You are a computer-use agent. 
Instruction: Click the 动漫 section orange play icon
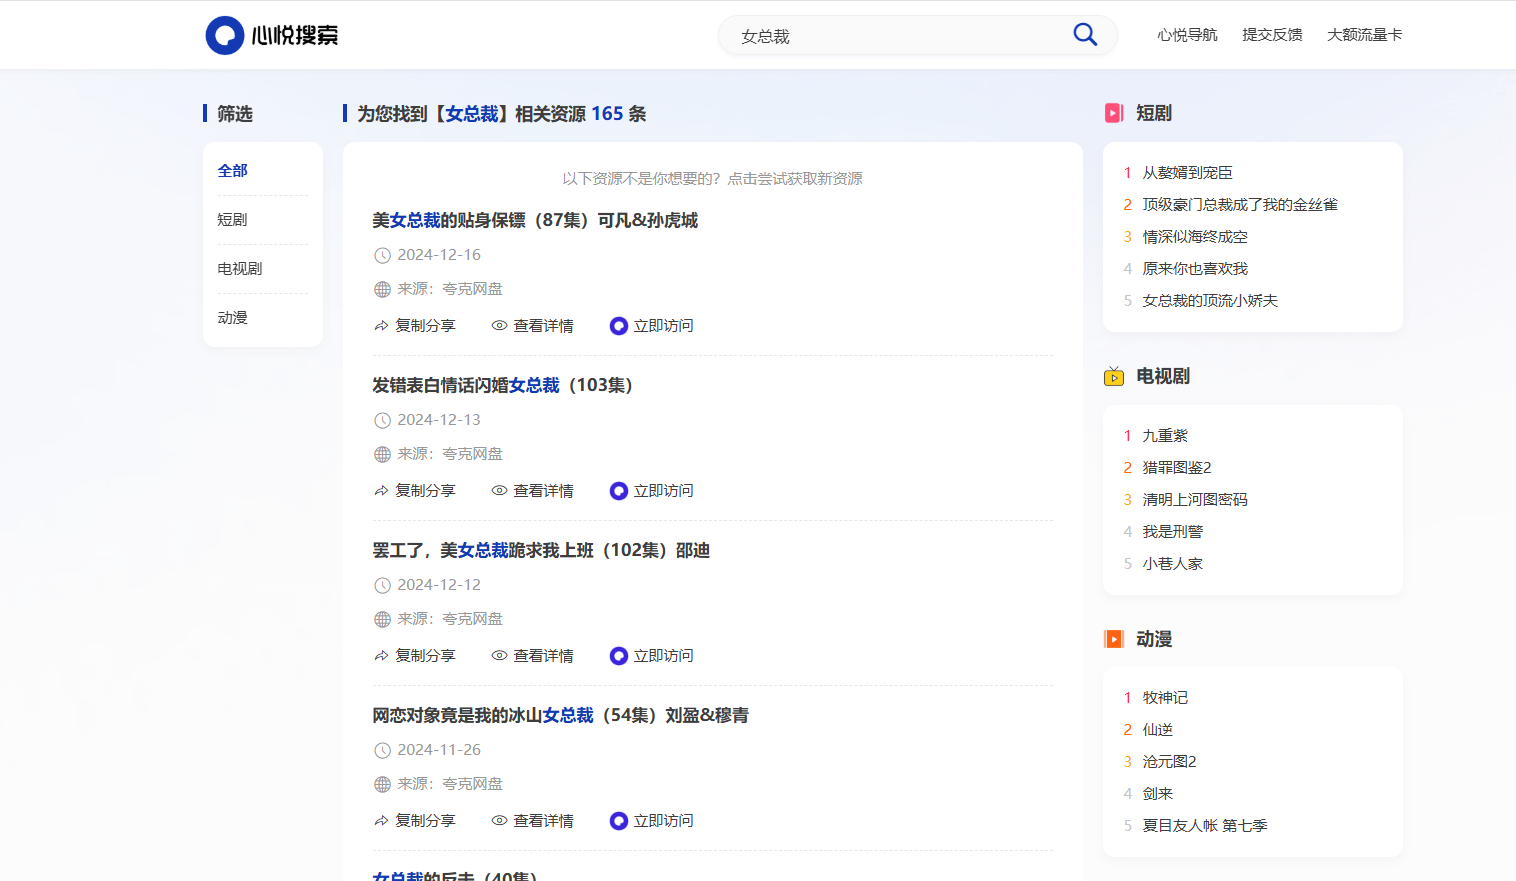1114,639
